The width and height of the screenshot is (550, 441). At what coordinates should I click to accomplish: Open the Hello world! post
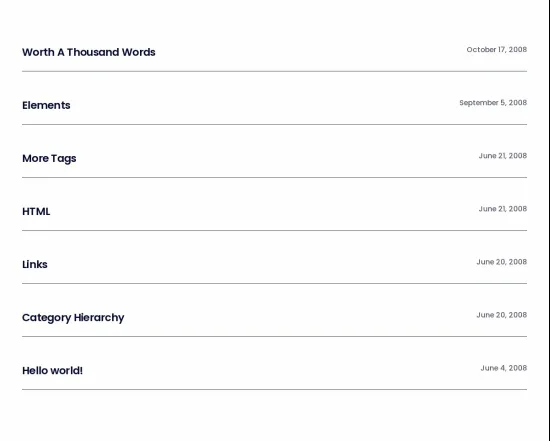click(x=53, y=371)
